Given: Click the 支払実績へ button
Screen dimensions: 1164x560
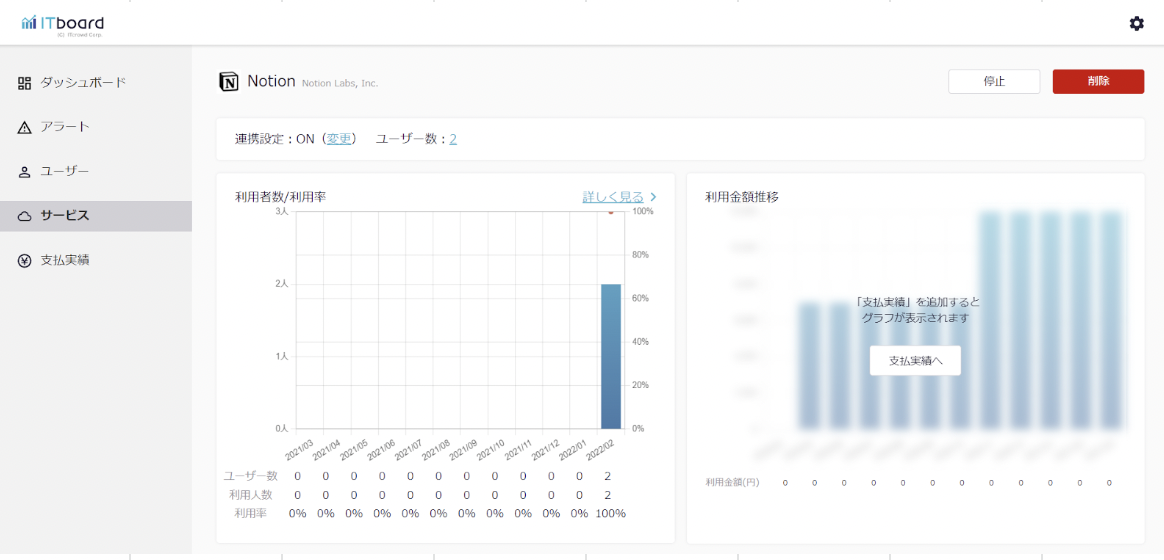Looking at the screenshot, I should (915, 360).
